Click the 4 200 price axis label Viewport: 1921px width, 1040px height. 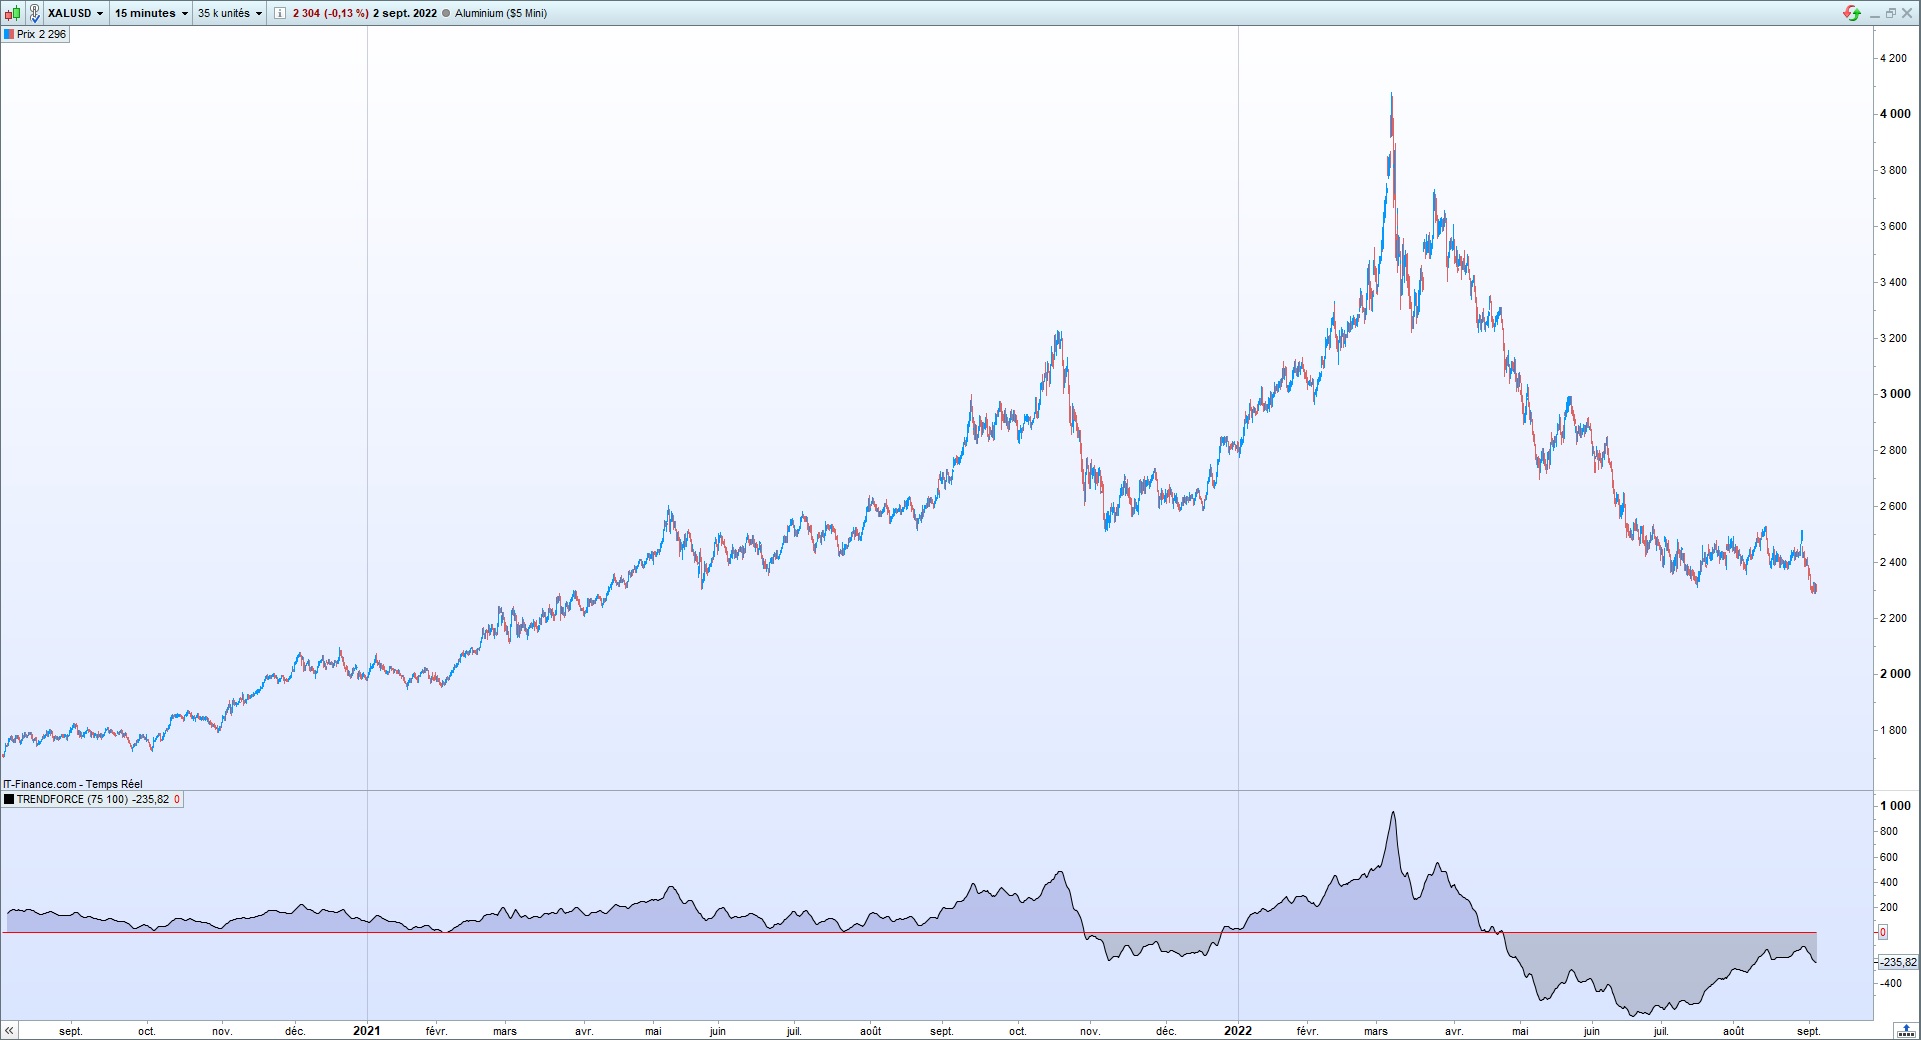point(1893,58)
